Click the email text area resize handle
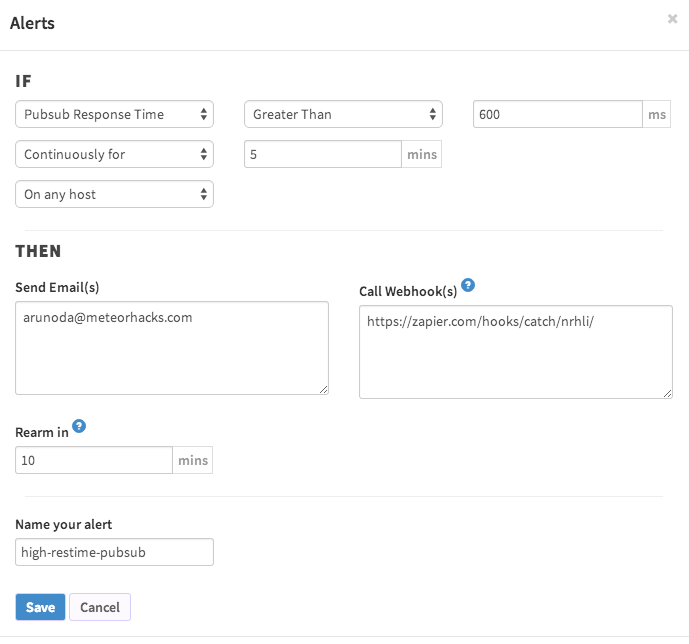The width and height of the screenshot is (689, 644). point(323,389)
